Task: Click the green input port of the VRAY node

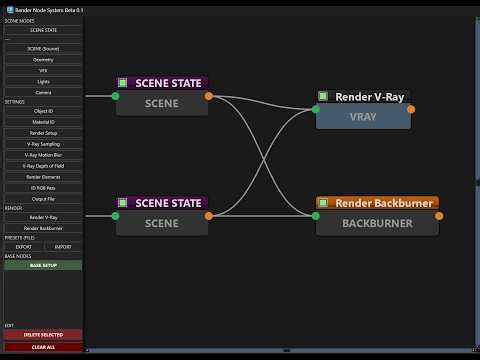Action: [x=316, y=109]
